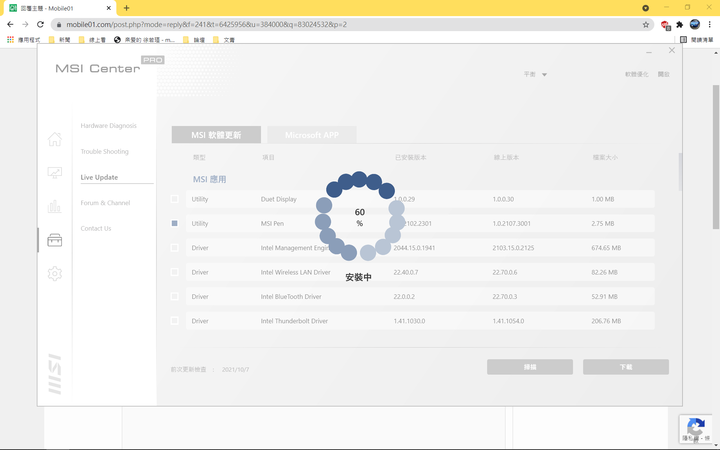
Task: Open the 線上看 bookmark folder
Action: coord(92,40)
